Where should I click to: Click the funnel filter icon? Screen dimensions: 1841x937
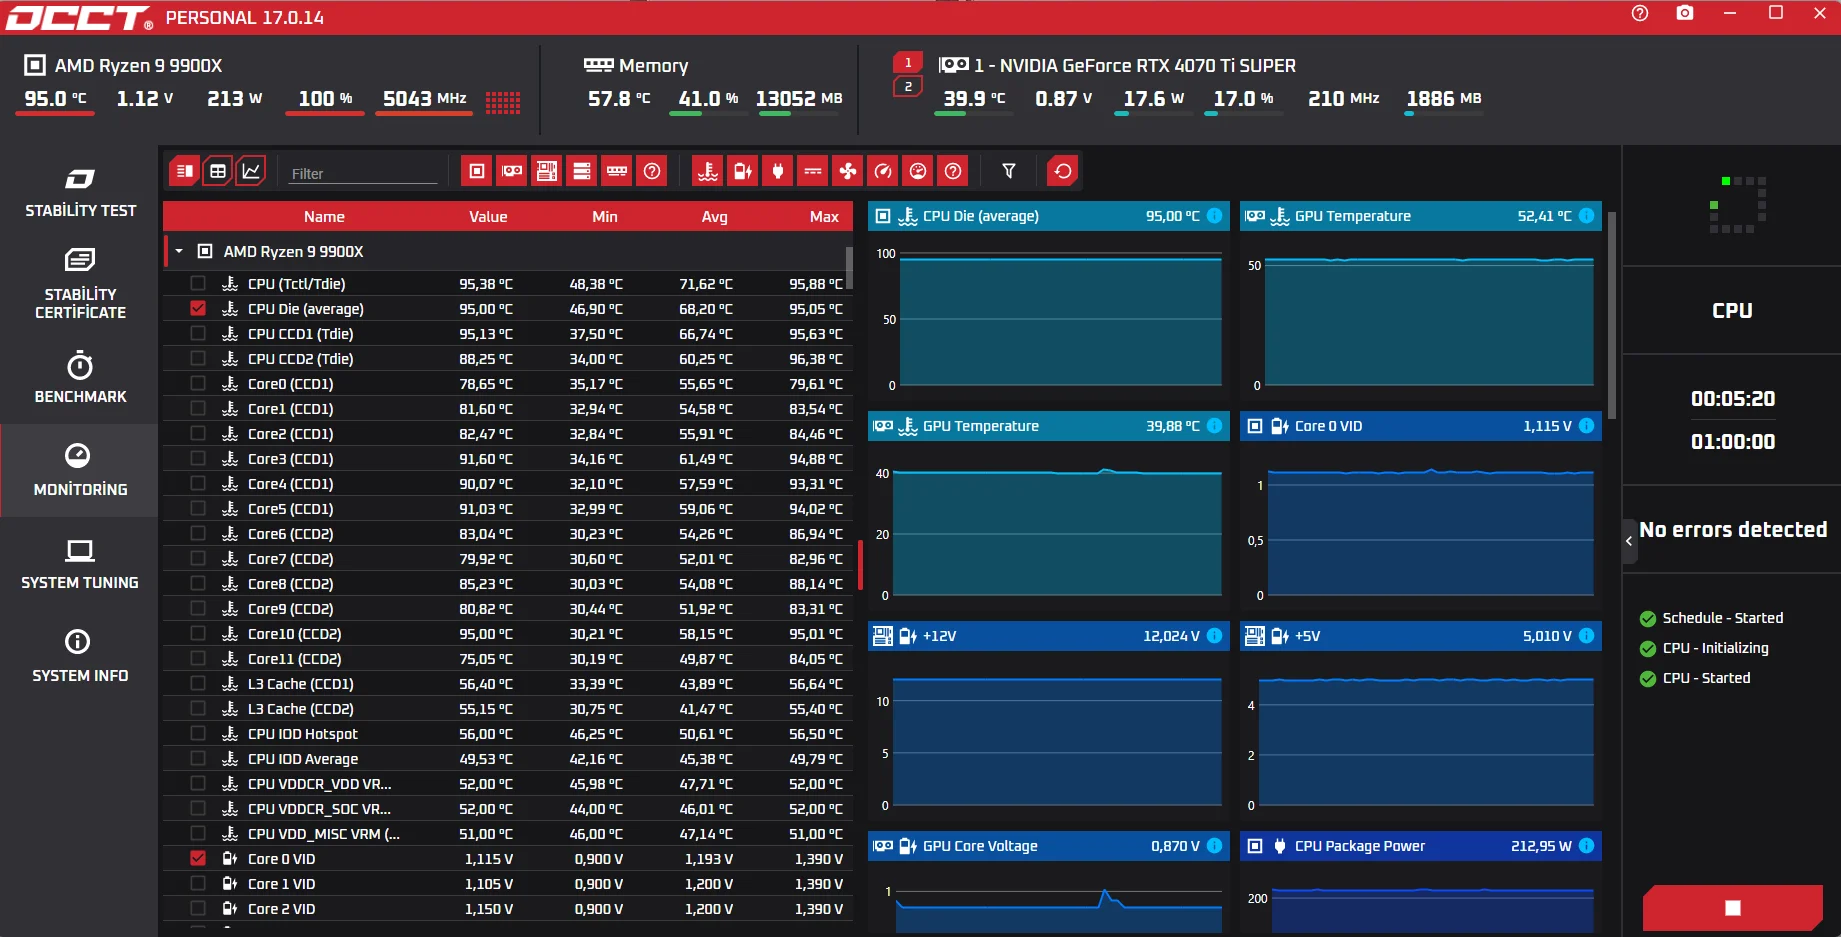click(x=1009, y=171)
